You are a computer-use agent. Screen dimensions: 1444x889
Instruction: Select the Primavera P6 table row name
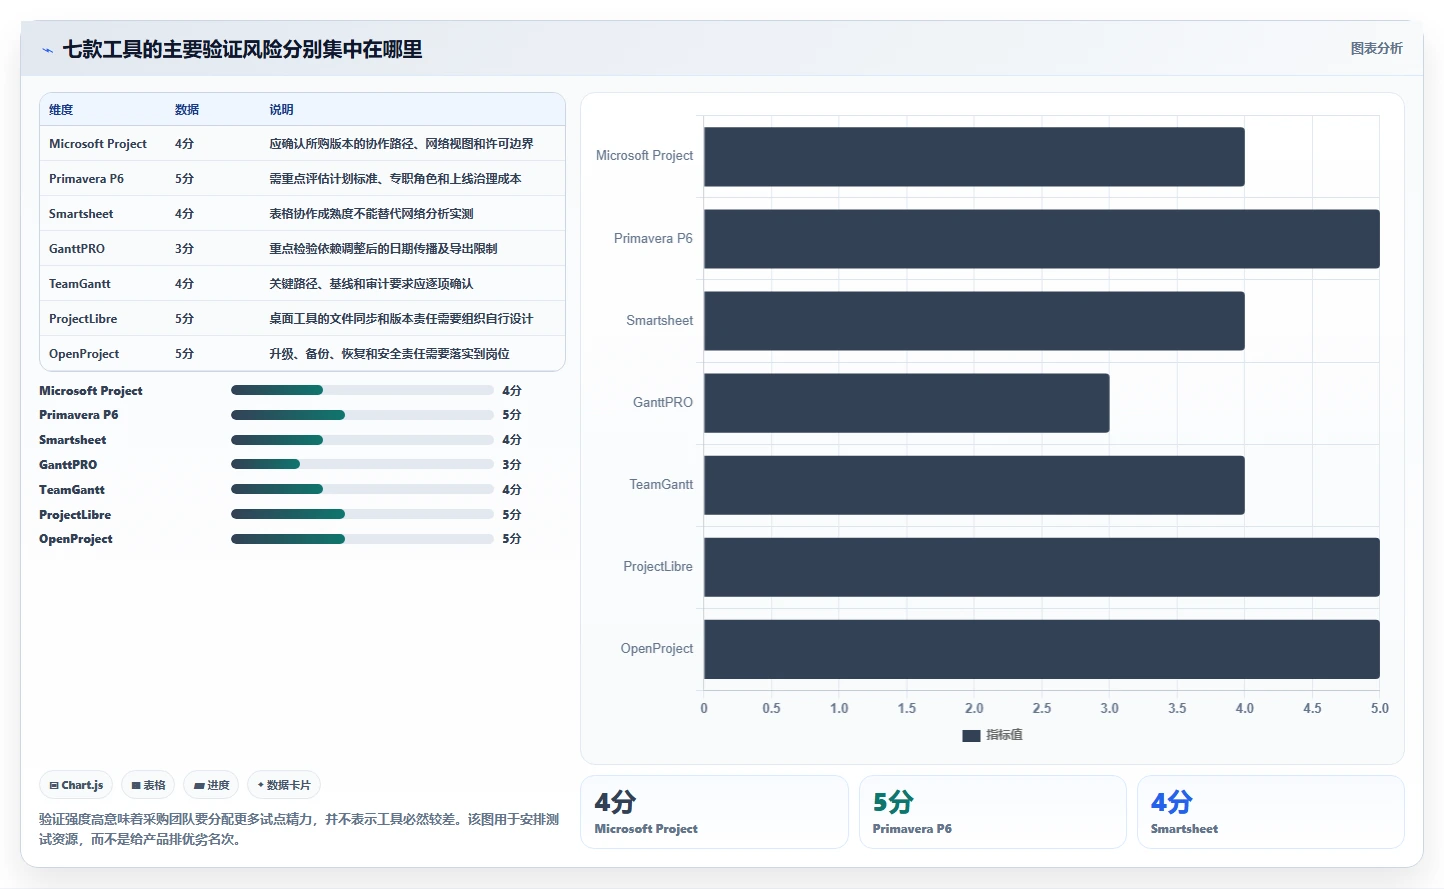[87, 179]
